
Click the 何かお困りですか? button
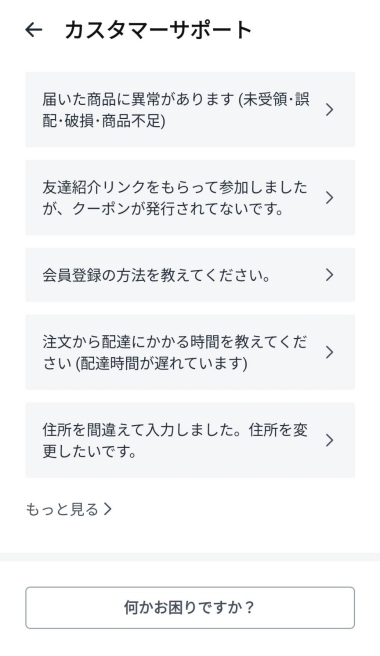point(190,607)
